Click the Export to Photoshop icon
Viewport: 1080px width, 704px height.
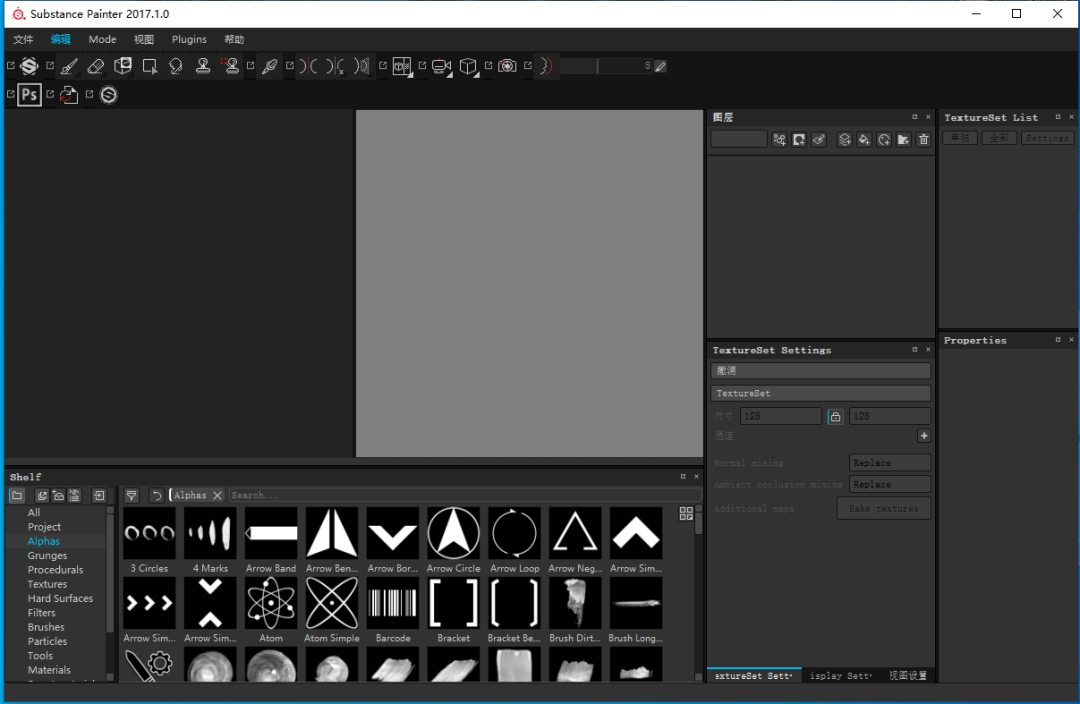(30, 94)
